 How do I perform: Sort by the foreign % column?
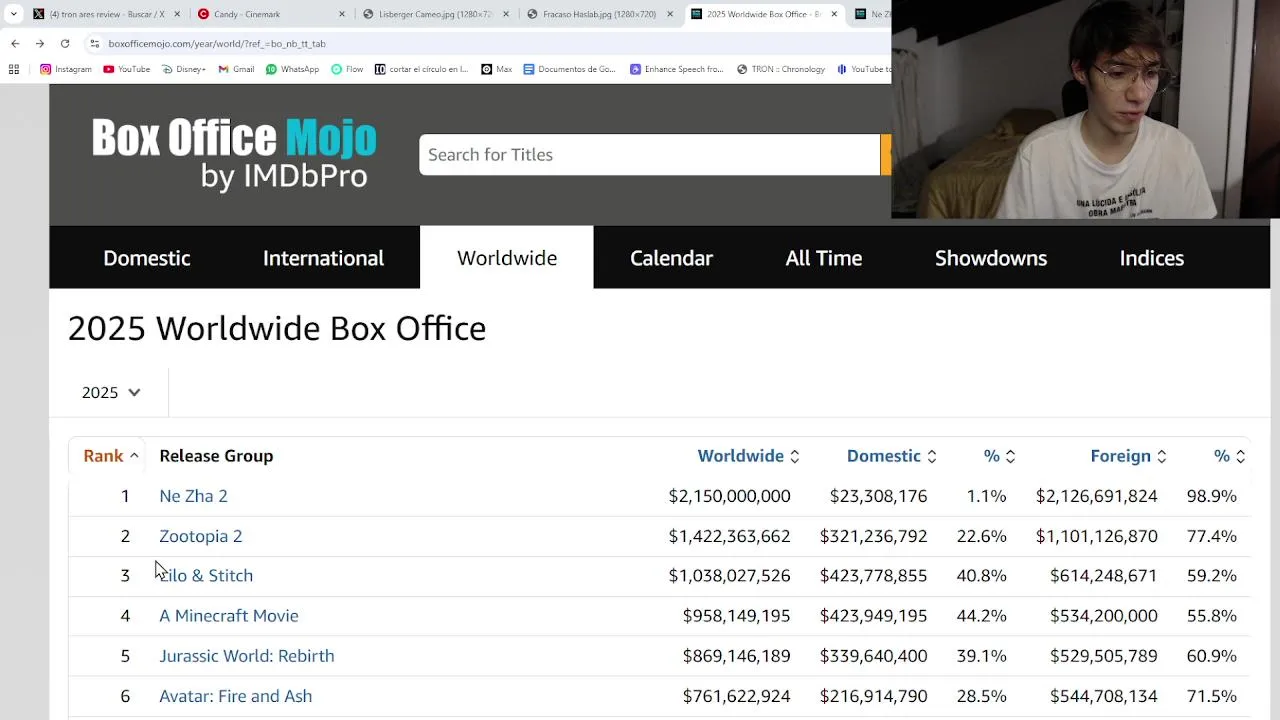[1230, 456]
